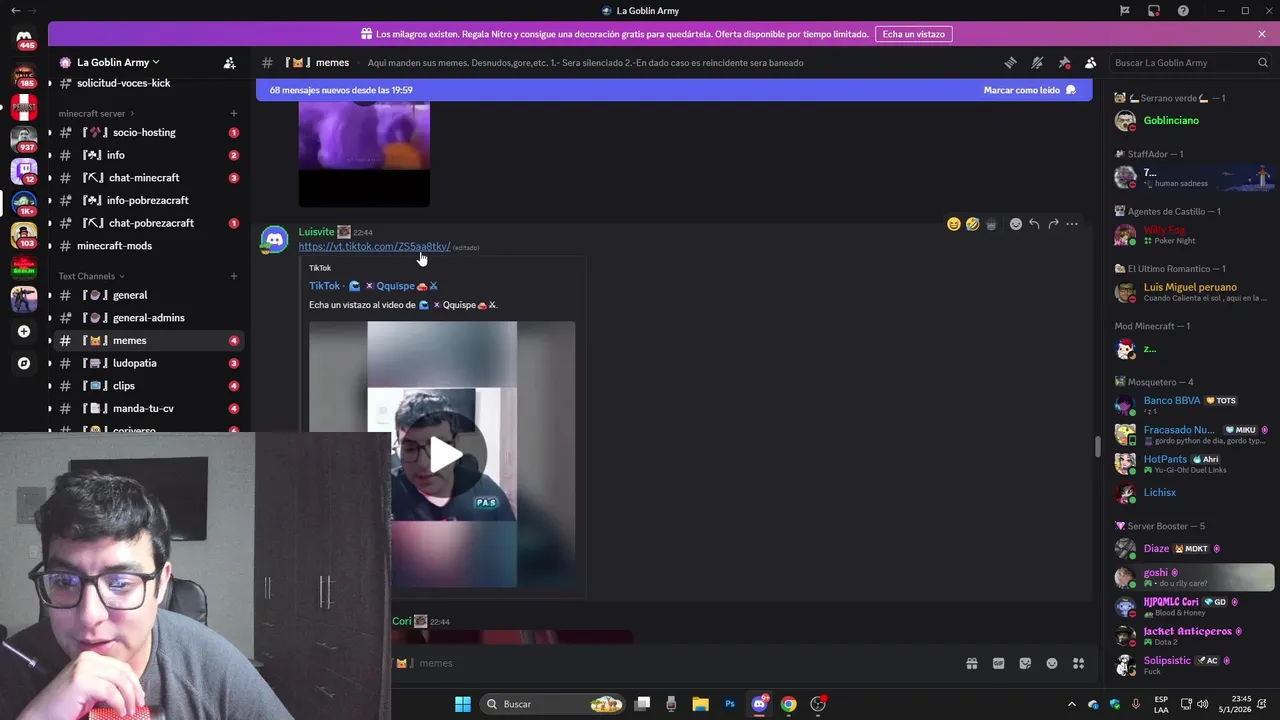
Task: Create a channel in Text Channels category
Action: click(x=234, y=276)
